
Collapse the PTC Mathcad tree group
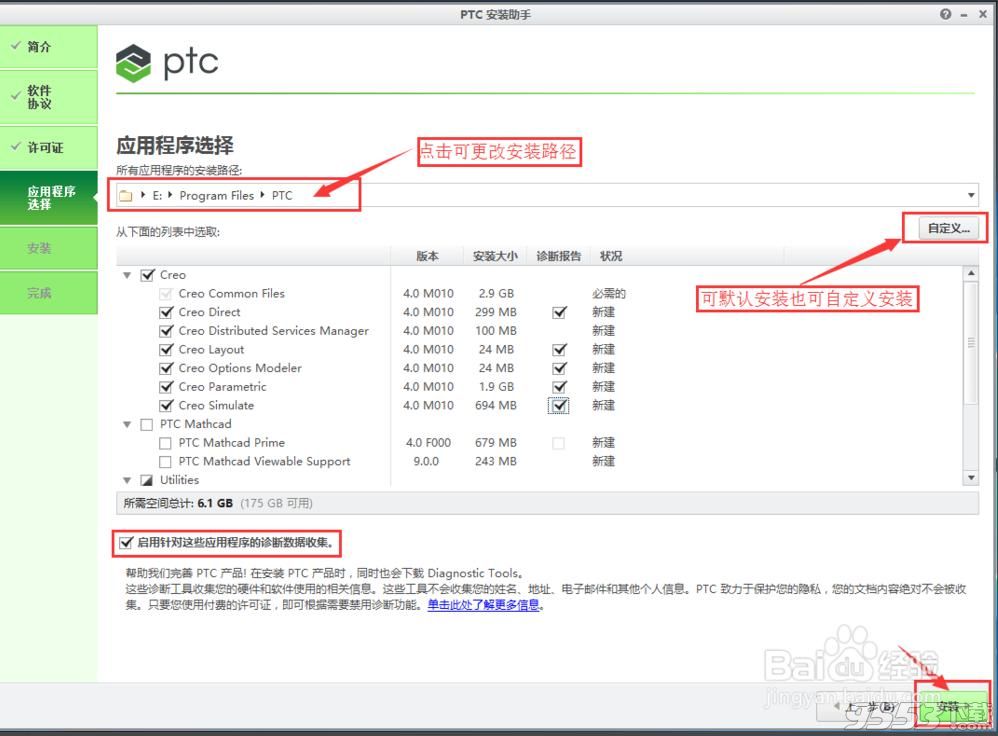[127, 424]
